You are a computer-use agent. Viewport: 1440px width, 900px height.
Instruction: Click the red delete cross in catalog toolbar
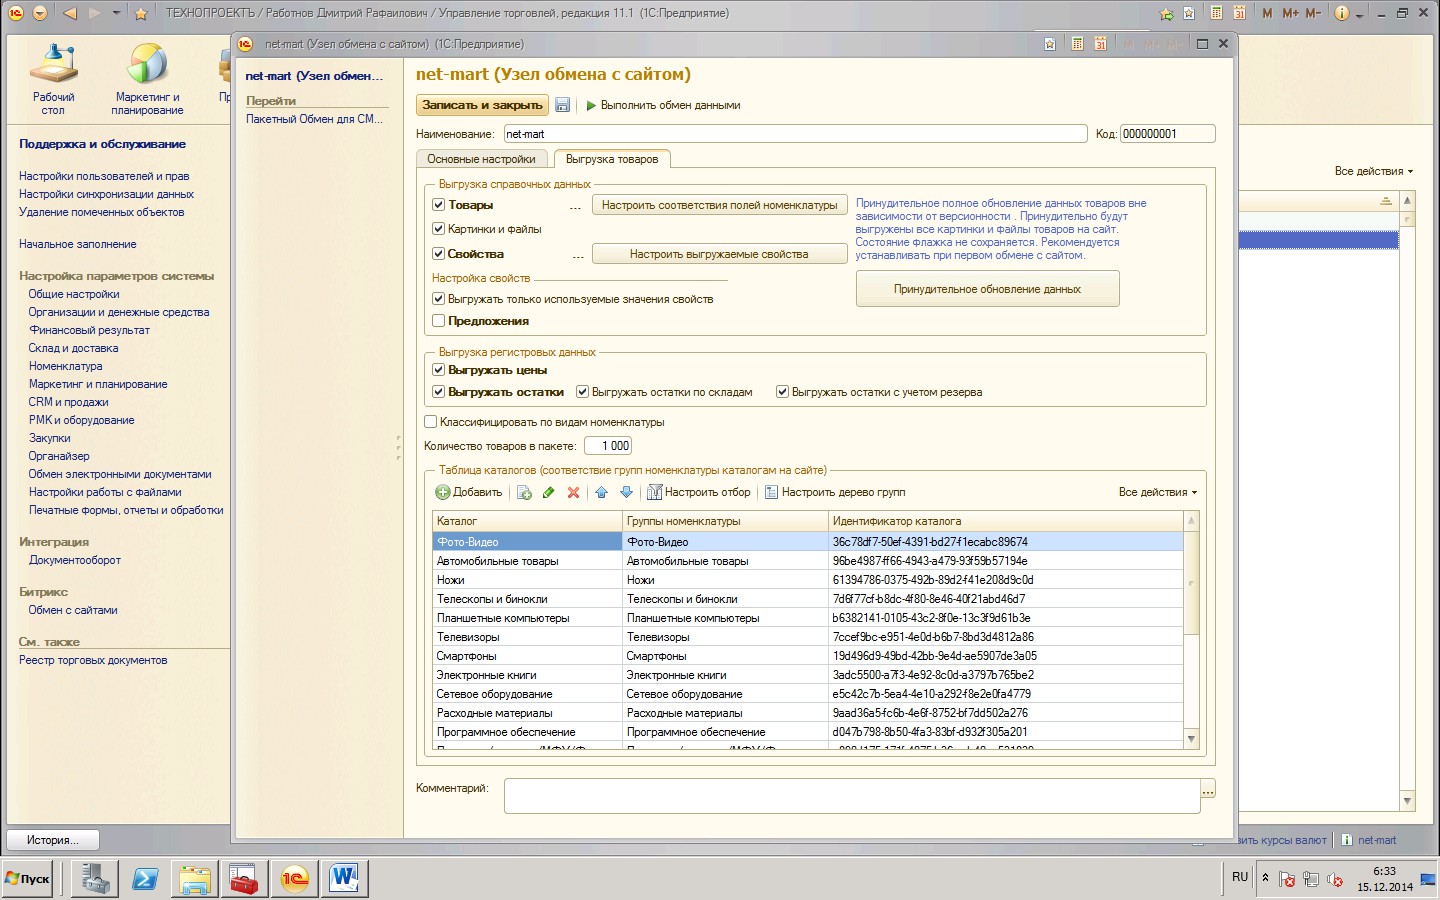573,492
